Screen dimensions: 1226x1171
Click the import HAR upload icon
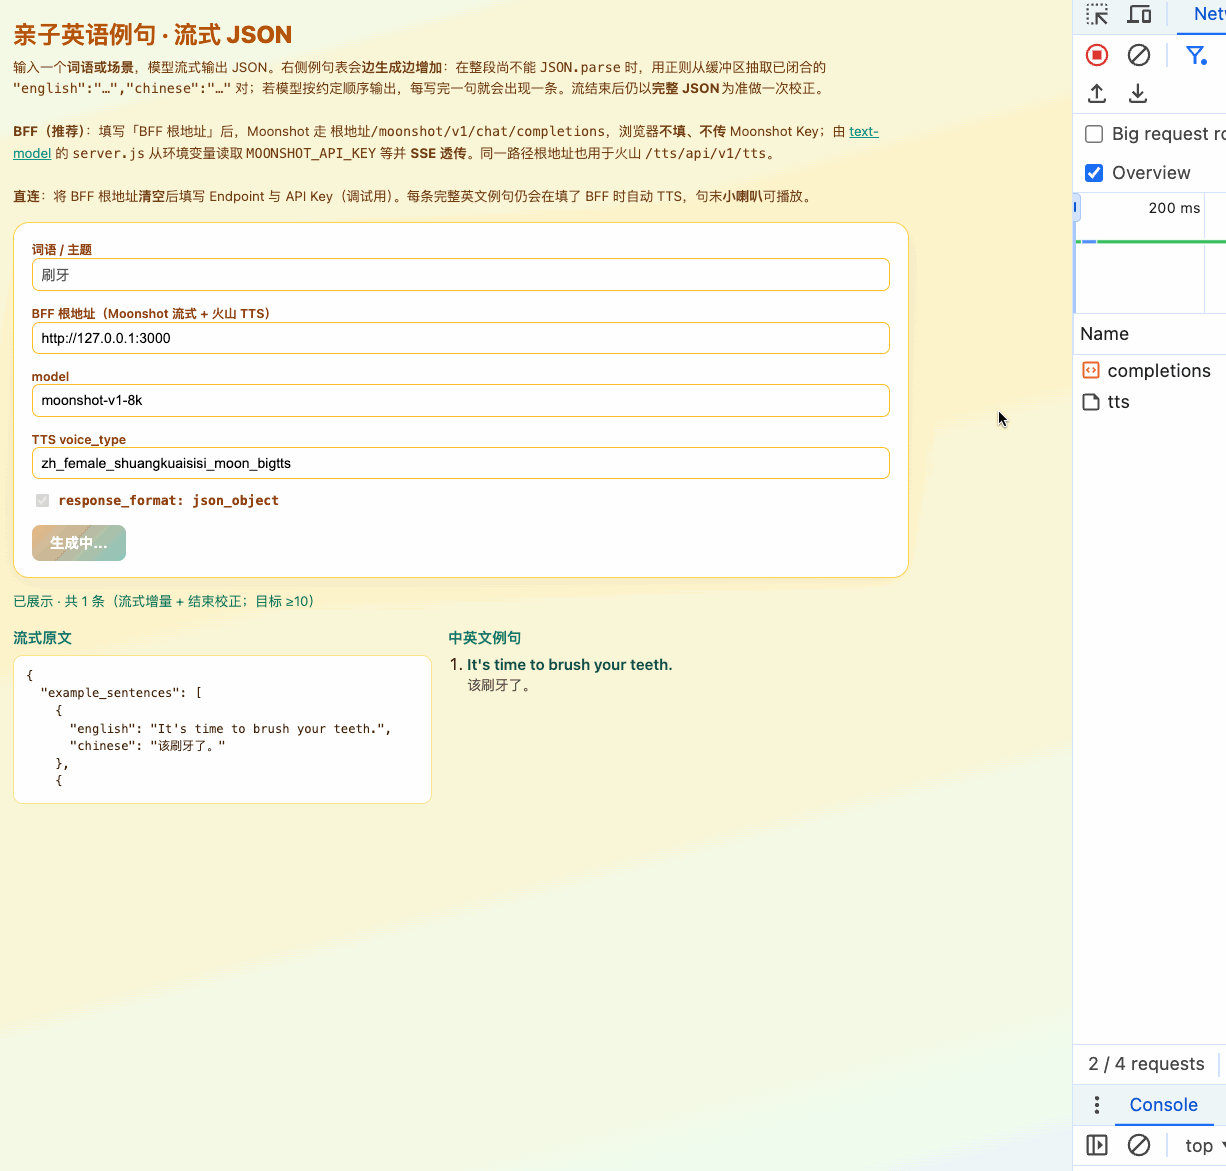[1097, 93]
